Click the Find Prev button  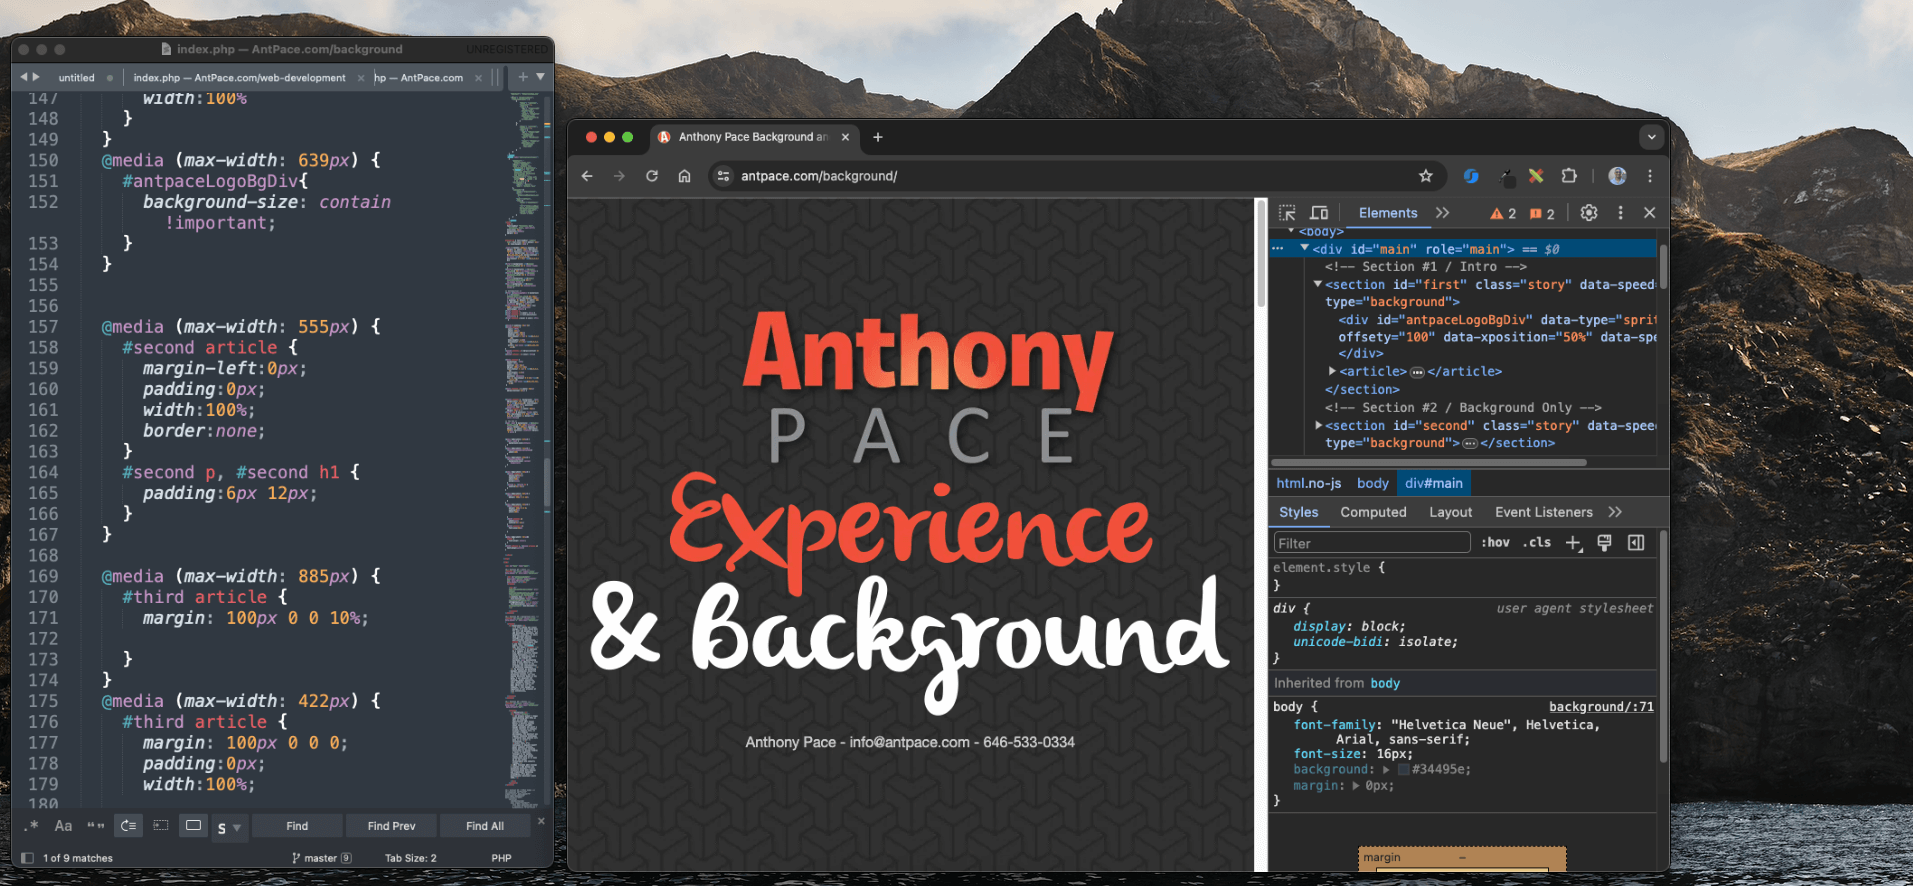(391, 826)
